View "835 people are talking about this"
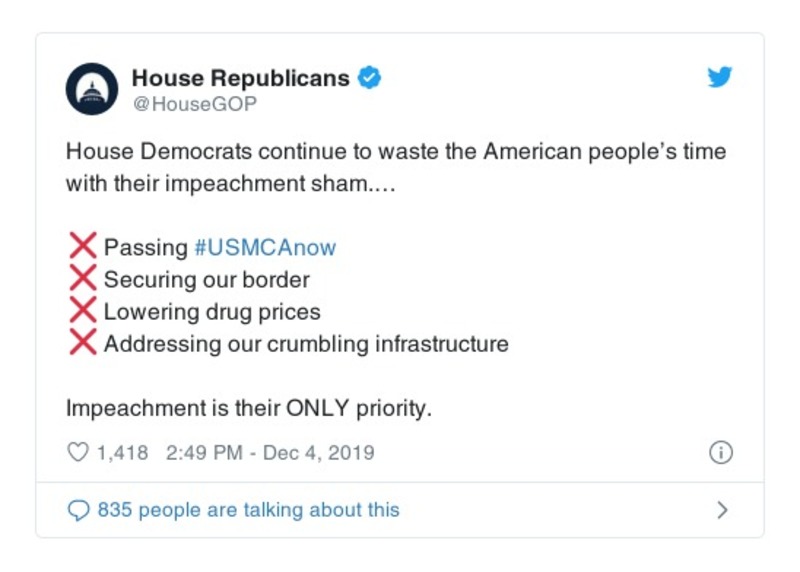This screenshot has width=800, height=572. (248, 510)
